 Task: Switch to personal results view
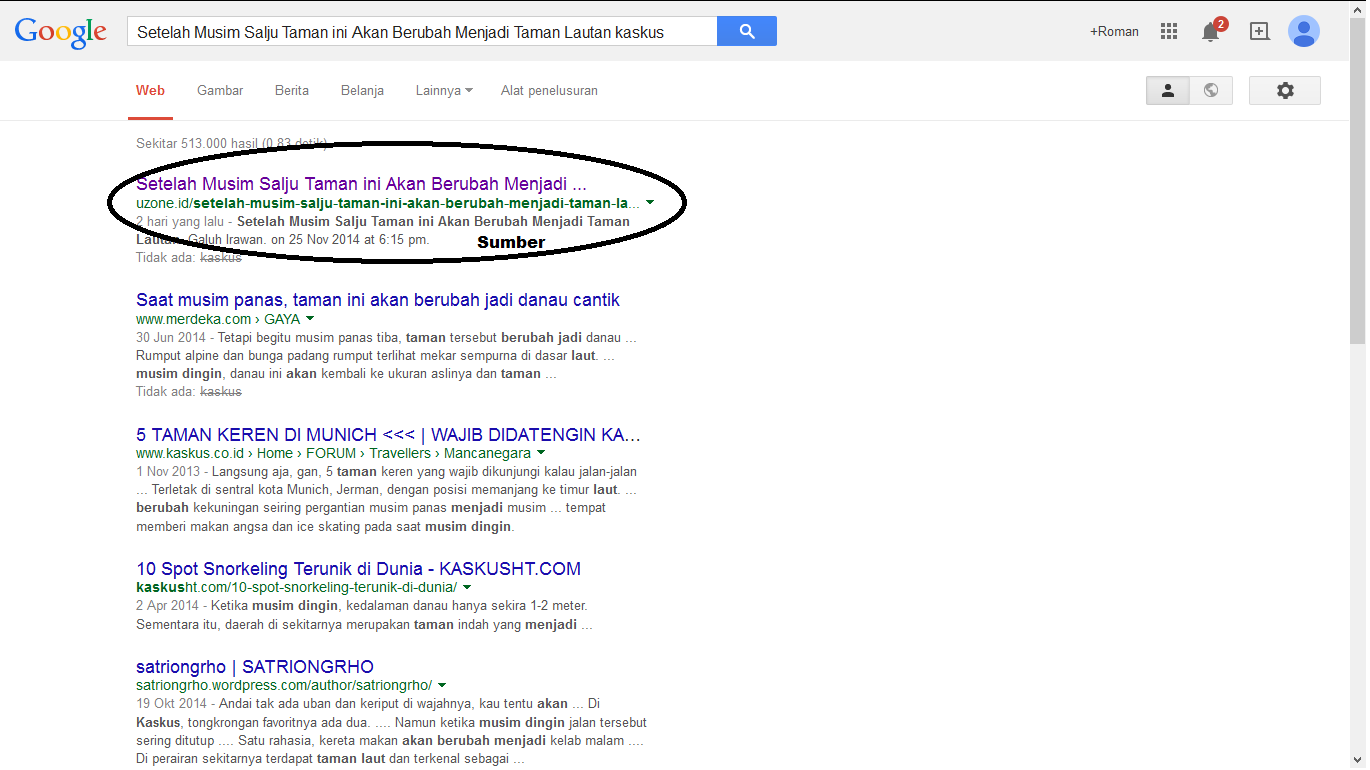pyautogui.click(x=1167, y=90)
